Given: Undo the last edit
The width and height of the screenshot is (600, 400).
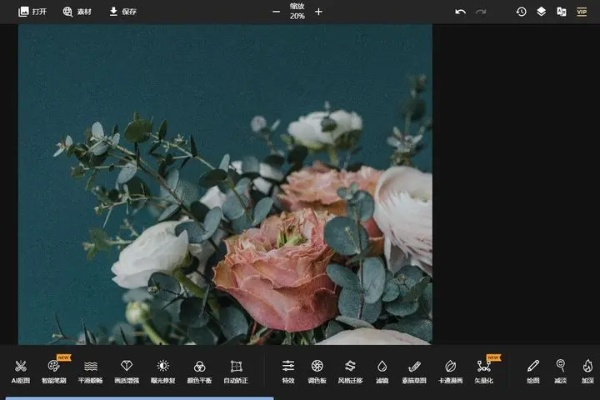Looking at the screenshot, I should point(460,12).
